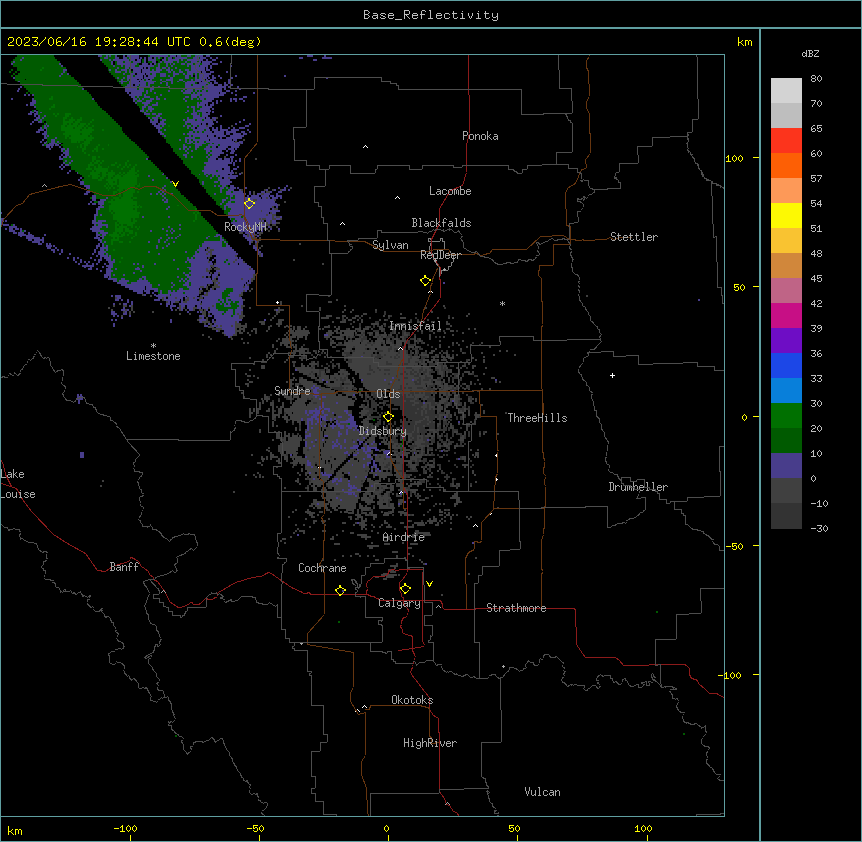
Task: Click the Airdrie city label
Action: click(x=404, y=537)
